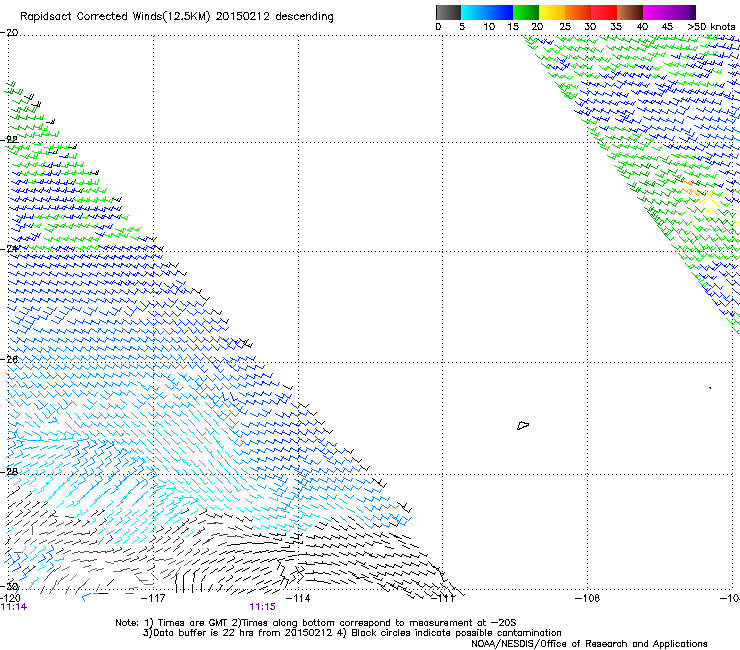Viewport: 740px width, 650px height.
Task: Click the green 15-20 knots color band
Action: click(526, 12)
